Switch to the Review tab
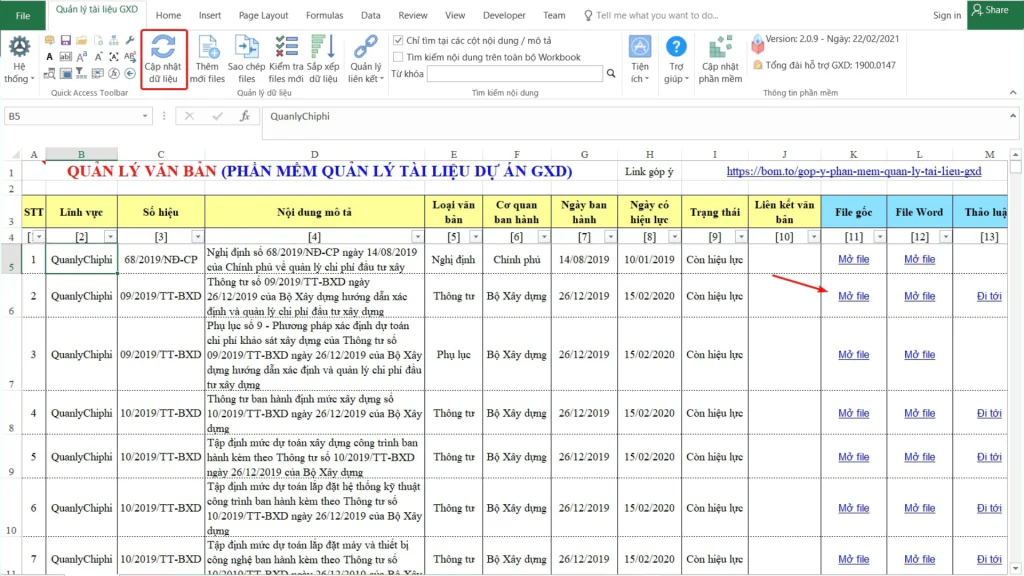Viewport: 1024px width, 576px height. pyautogui.click(x=413, y=15)
